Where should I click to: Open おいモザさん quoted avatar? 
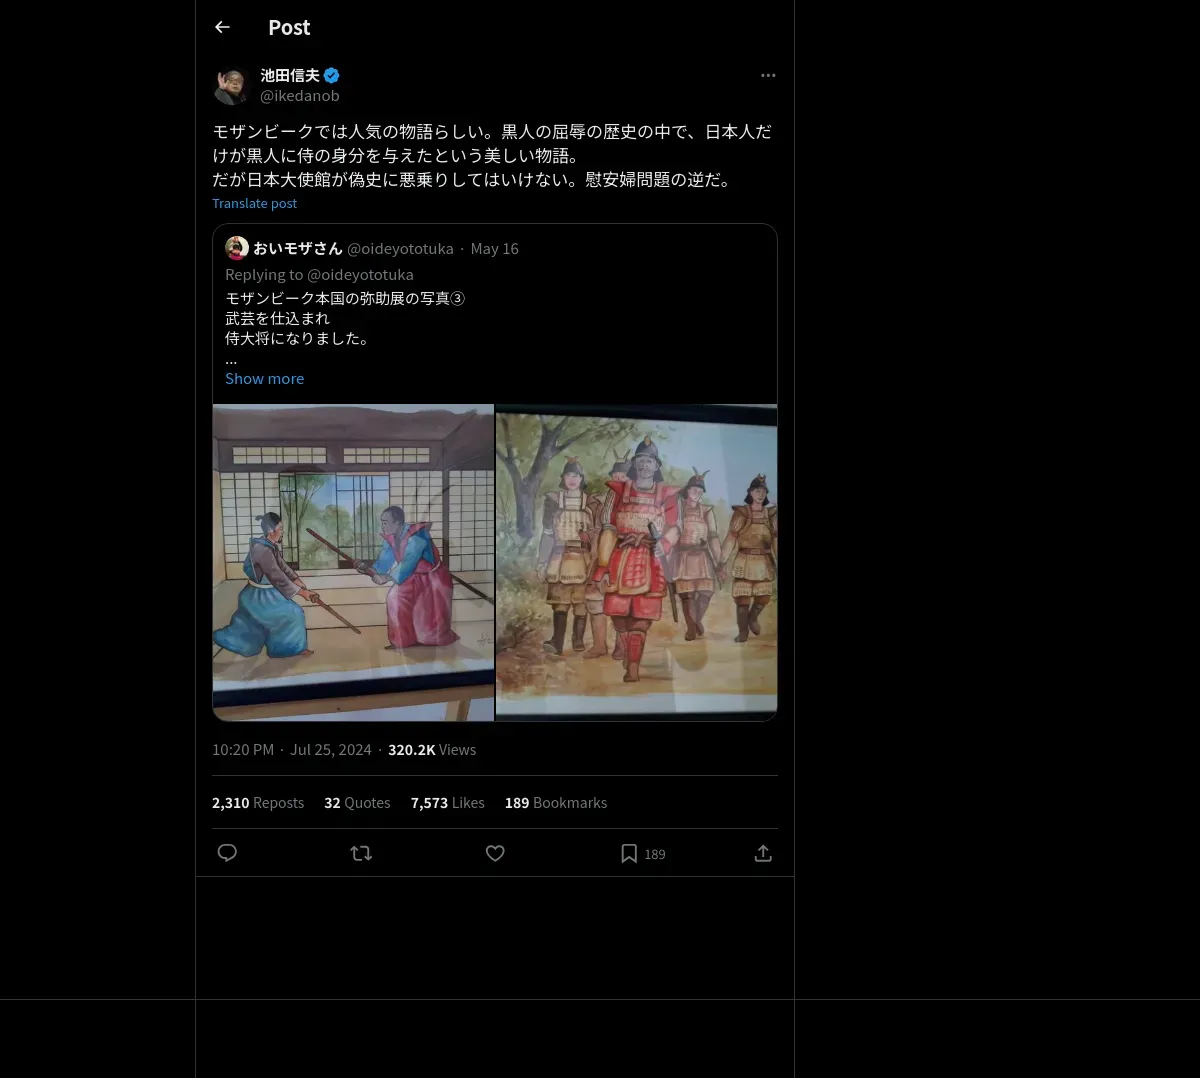tap(237, 248)
